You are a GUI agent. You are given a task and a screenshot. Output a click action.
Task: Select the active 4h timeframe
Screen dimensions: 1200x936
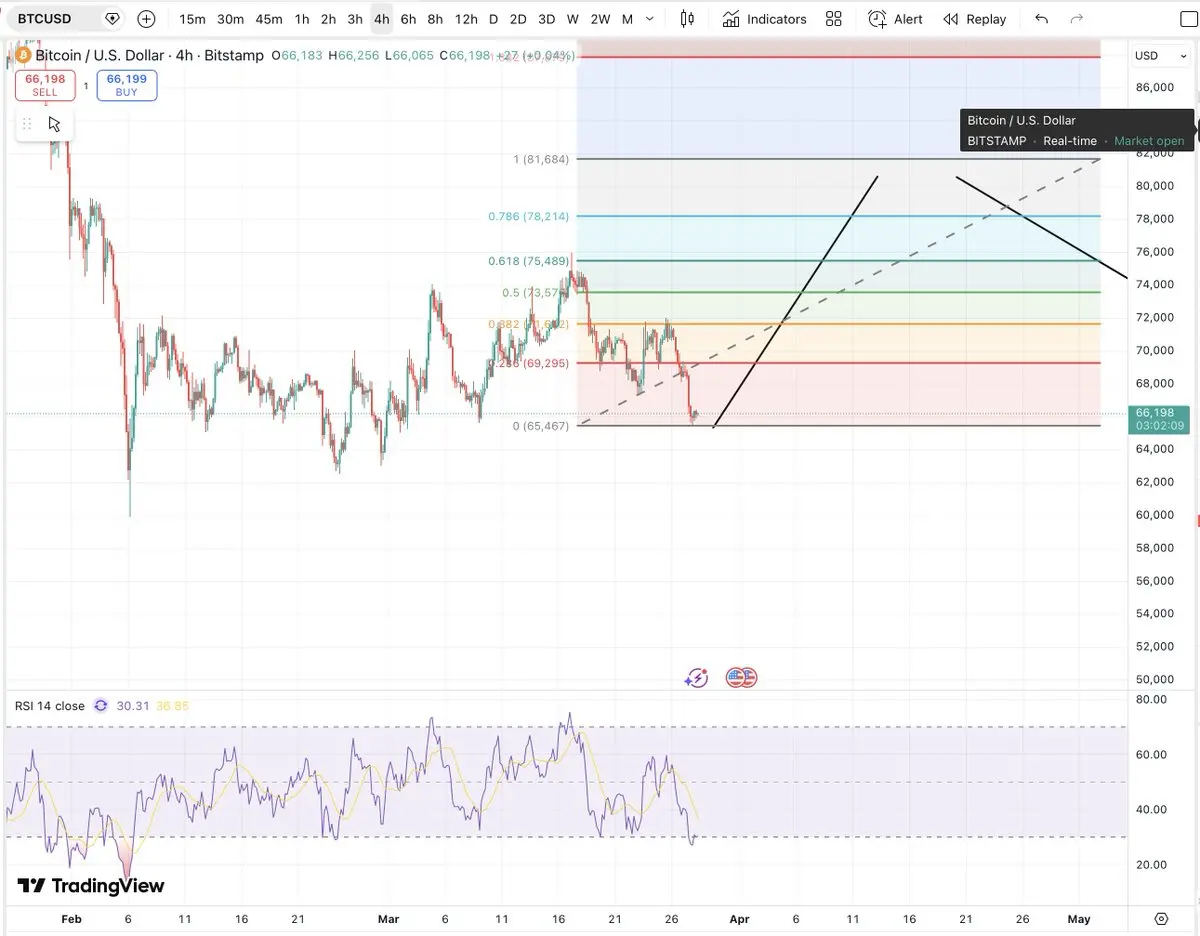(x=381, y=19)
